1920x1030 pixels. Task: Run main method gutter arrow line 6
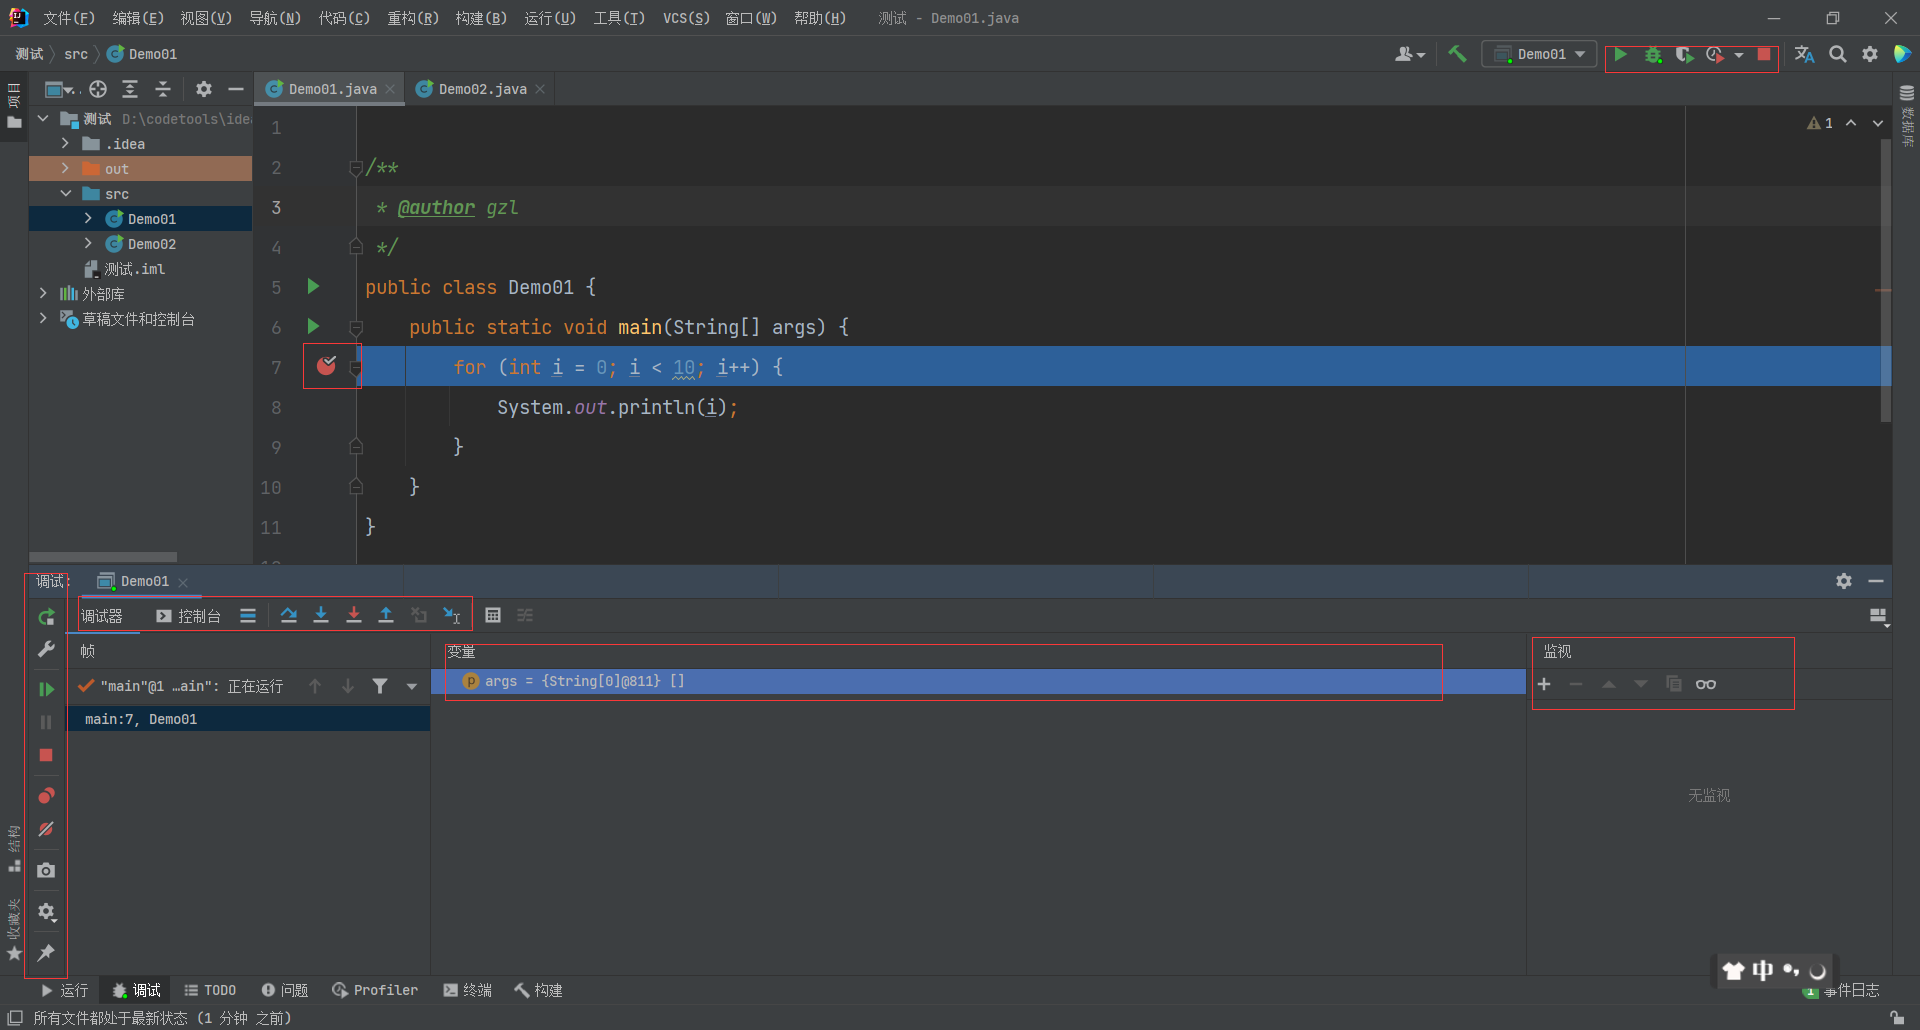[x=313, y=326]
